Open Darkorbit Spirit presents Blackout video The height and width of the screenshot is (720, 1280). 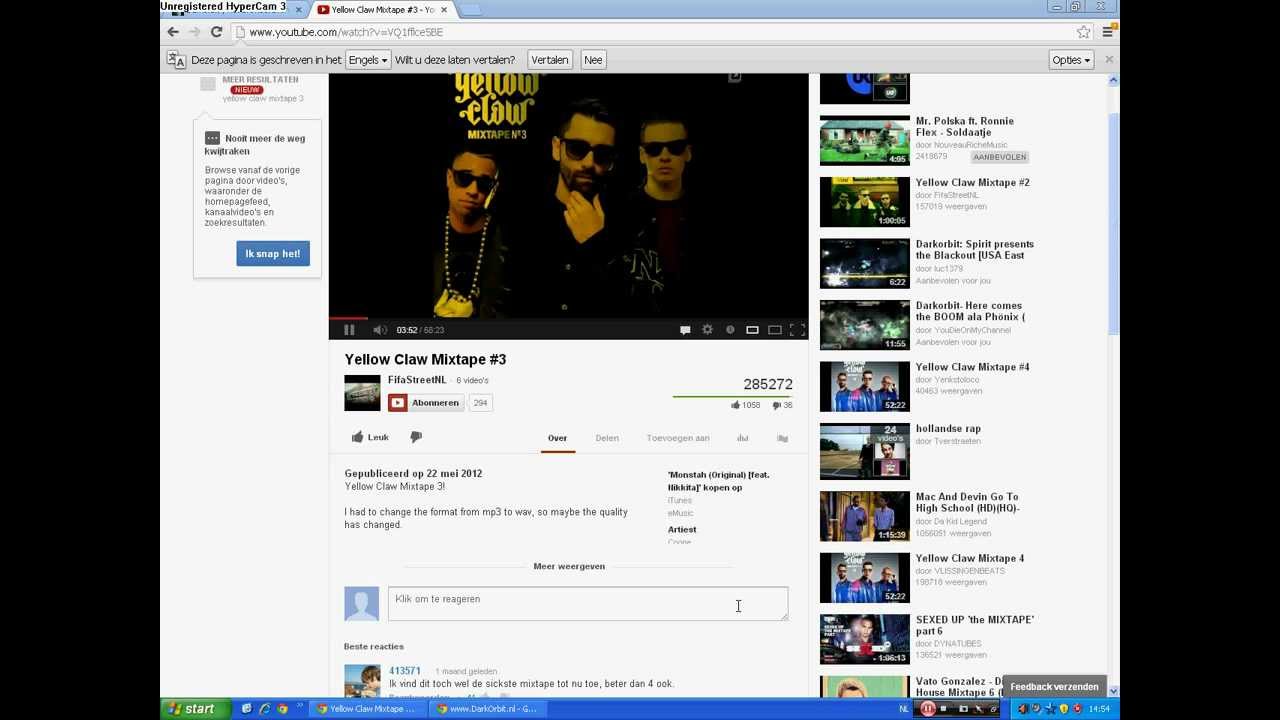(x=865, y=263)
